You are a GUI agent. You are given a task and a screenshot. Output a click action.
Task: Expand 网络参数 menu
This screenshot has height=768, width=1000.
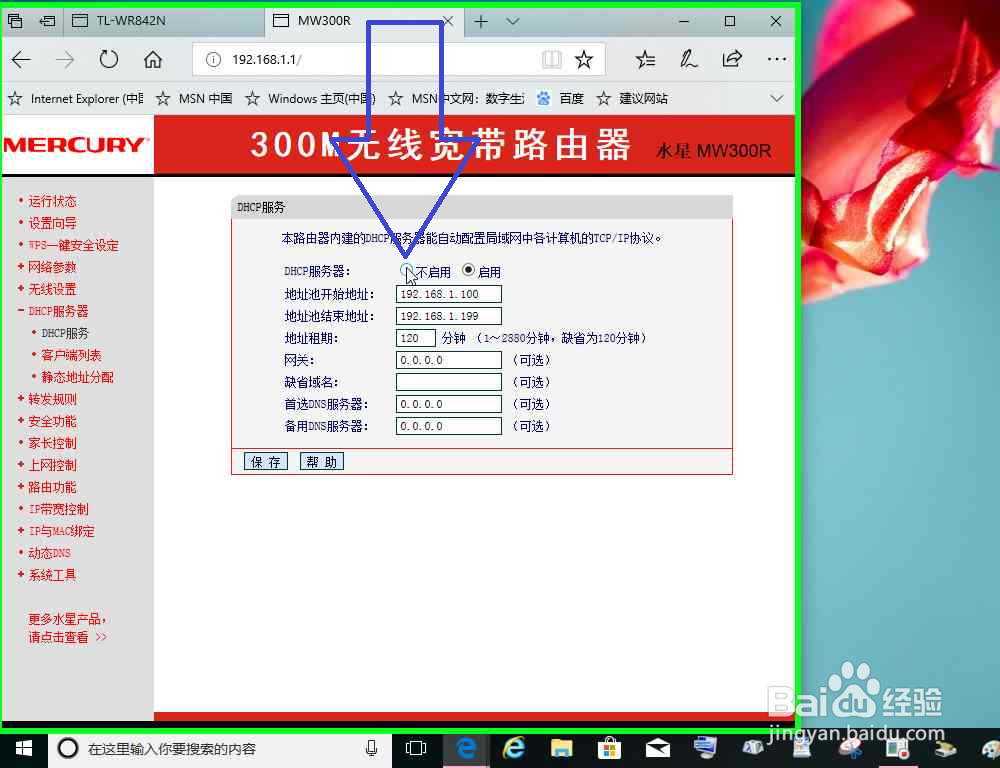coord(52,267)
